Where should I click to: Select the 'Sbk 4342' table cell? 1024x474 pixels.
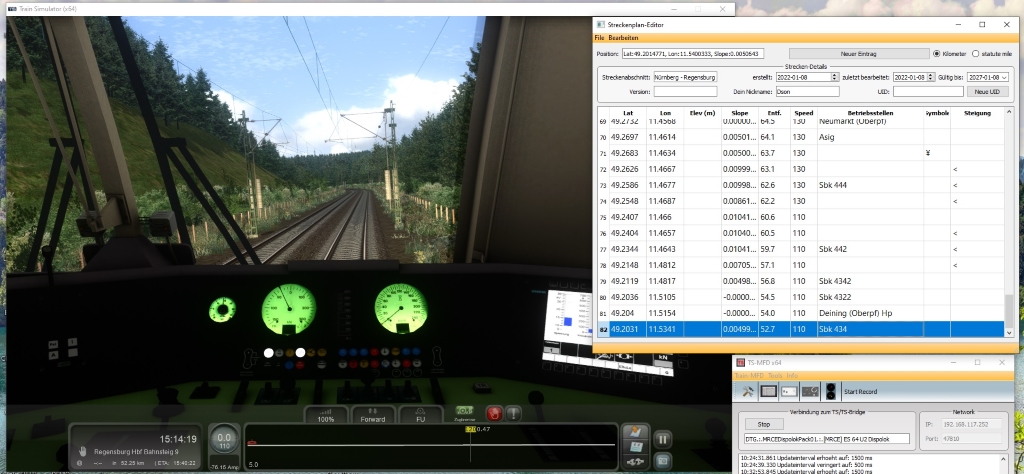870,281
